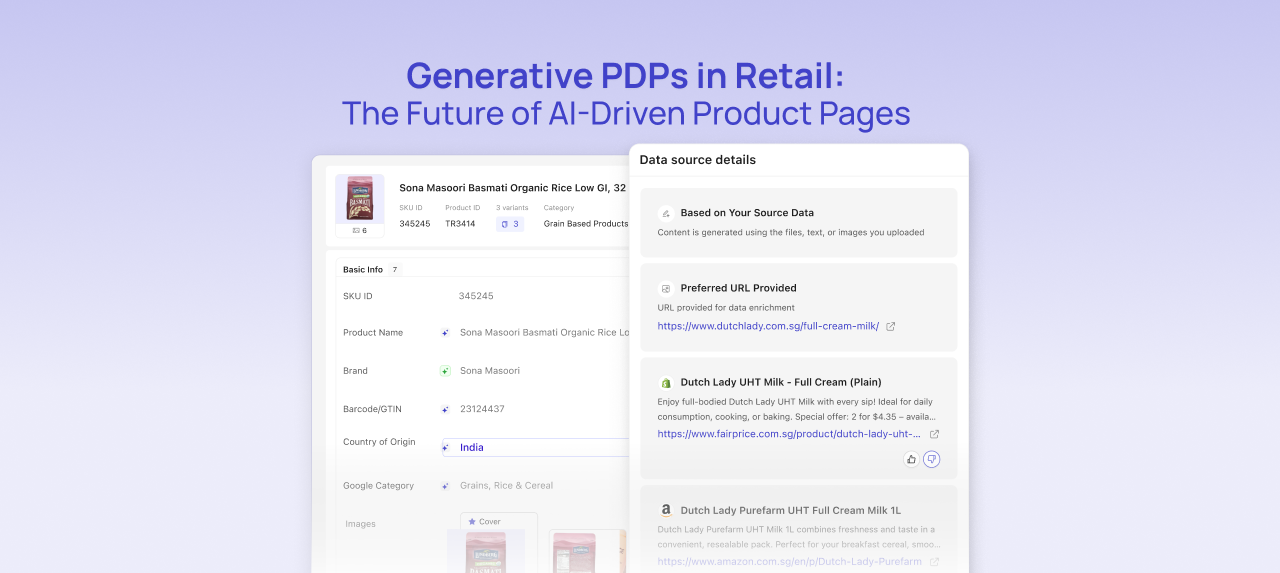The image size is (1280, 573).
Task: Click the Preferred URL Provided icon
Action: (666, 288)
